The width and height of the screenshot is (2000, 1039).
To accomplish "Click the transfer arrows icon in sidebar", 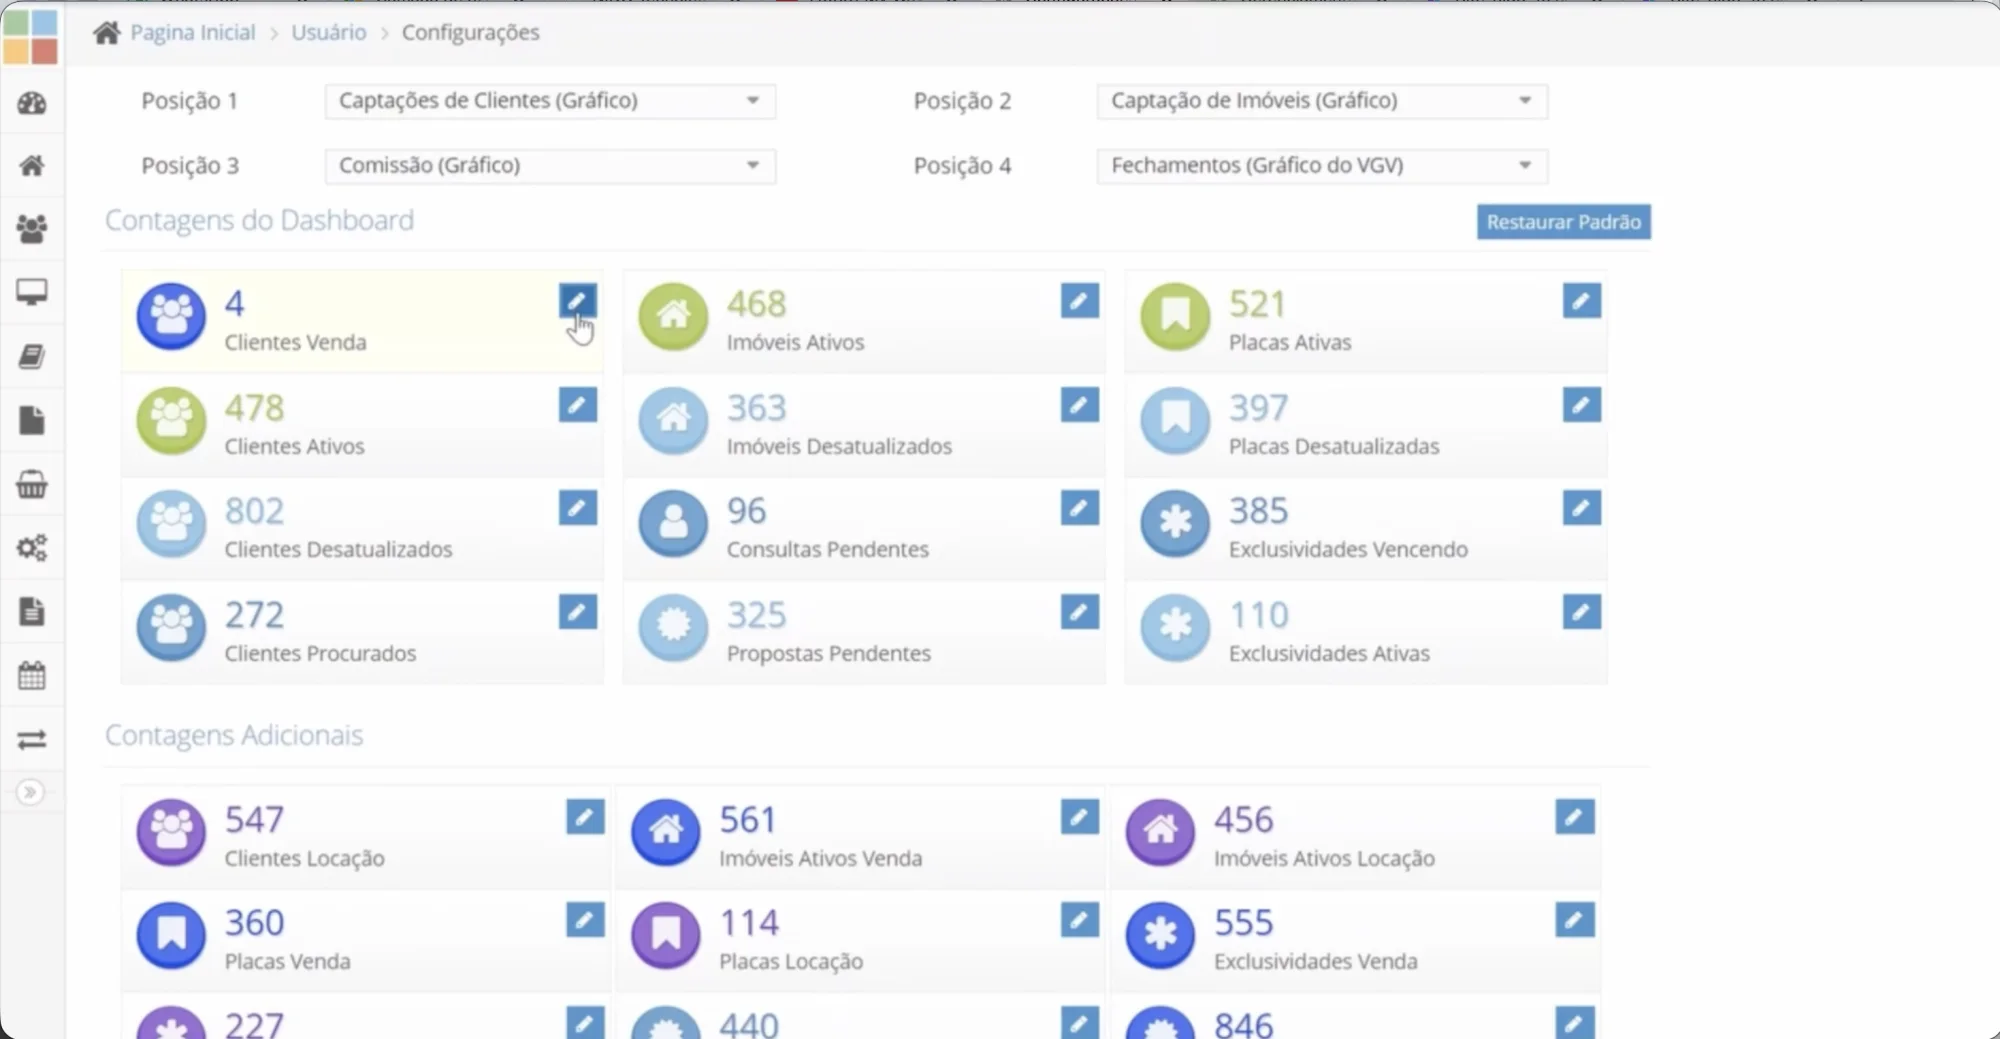I will point(32,740).
